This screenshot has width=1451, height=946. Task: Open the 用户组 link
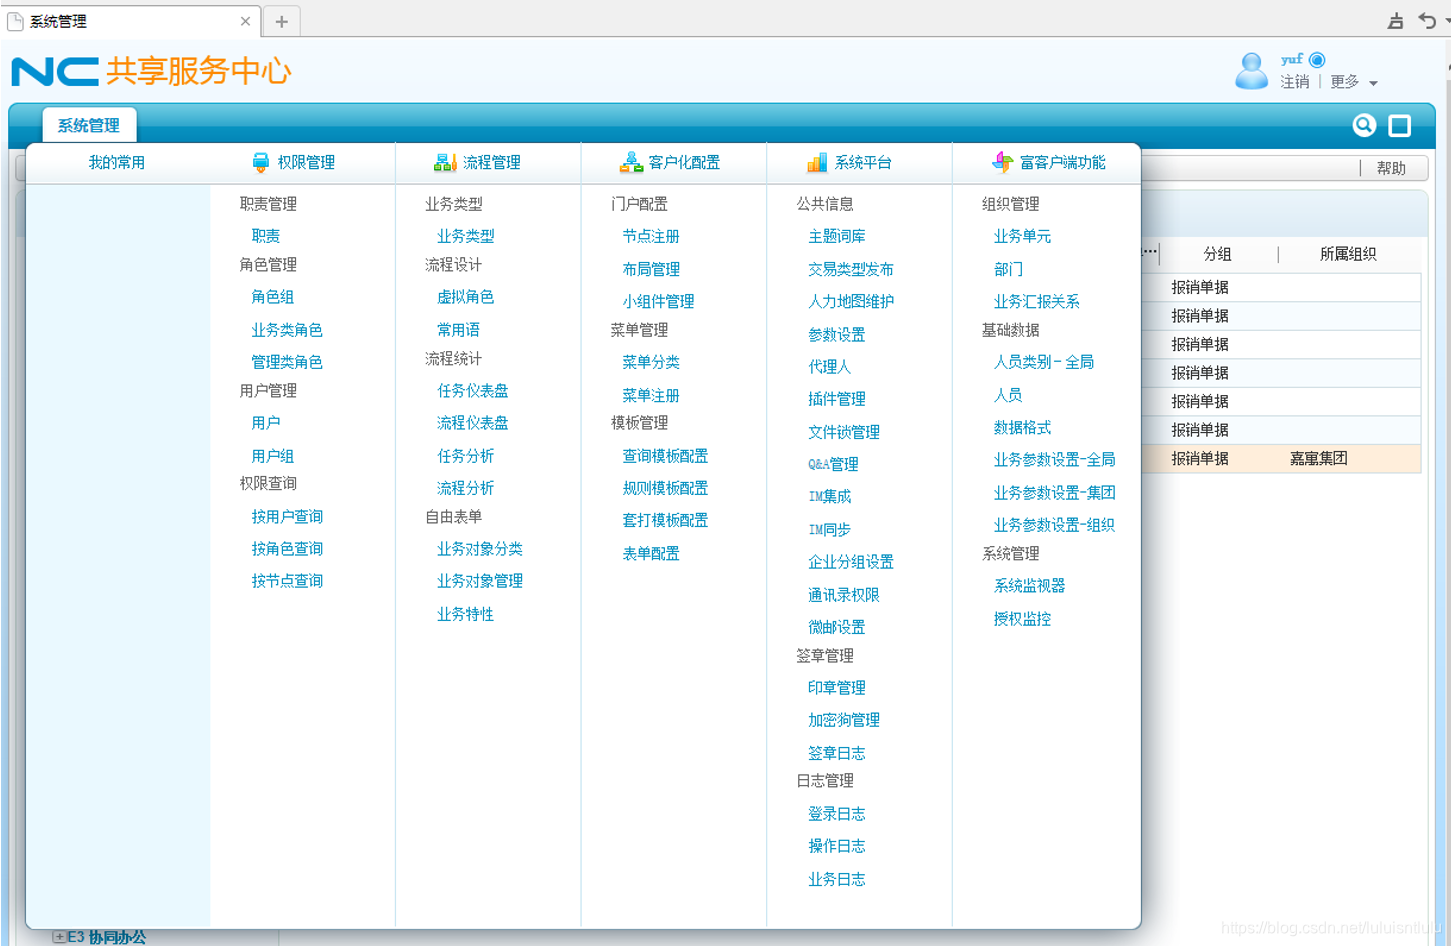coord(273,456)
